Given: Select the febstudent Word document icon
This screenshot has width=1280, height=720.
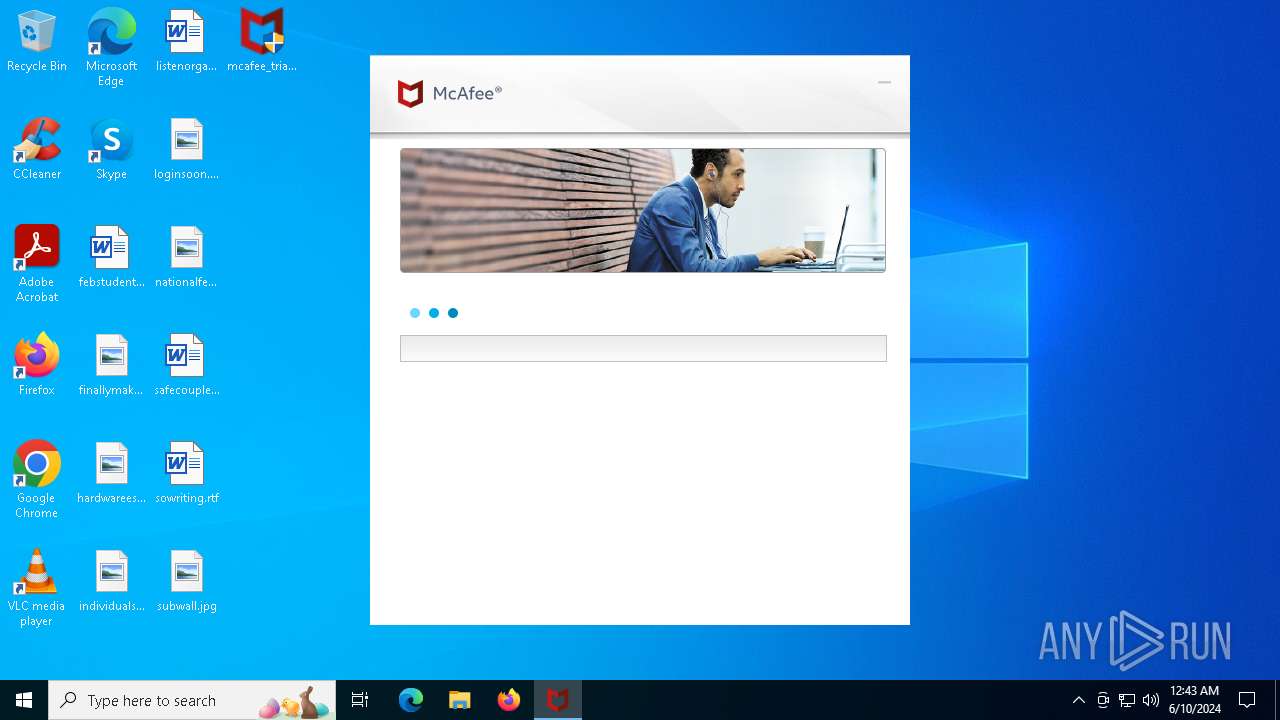Looking at the screenshot, I should tap(111, 258).
